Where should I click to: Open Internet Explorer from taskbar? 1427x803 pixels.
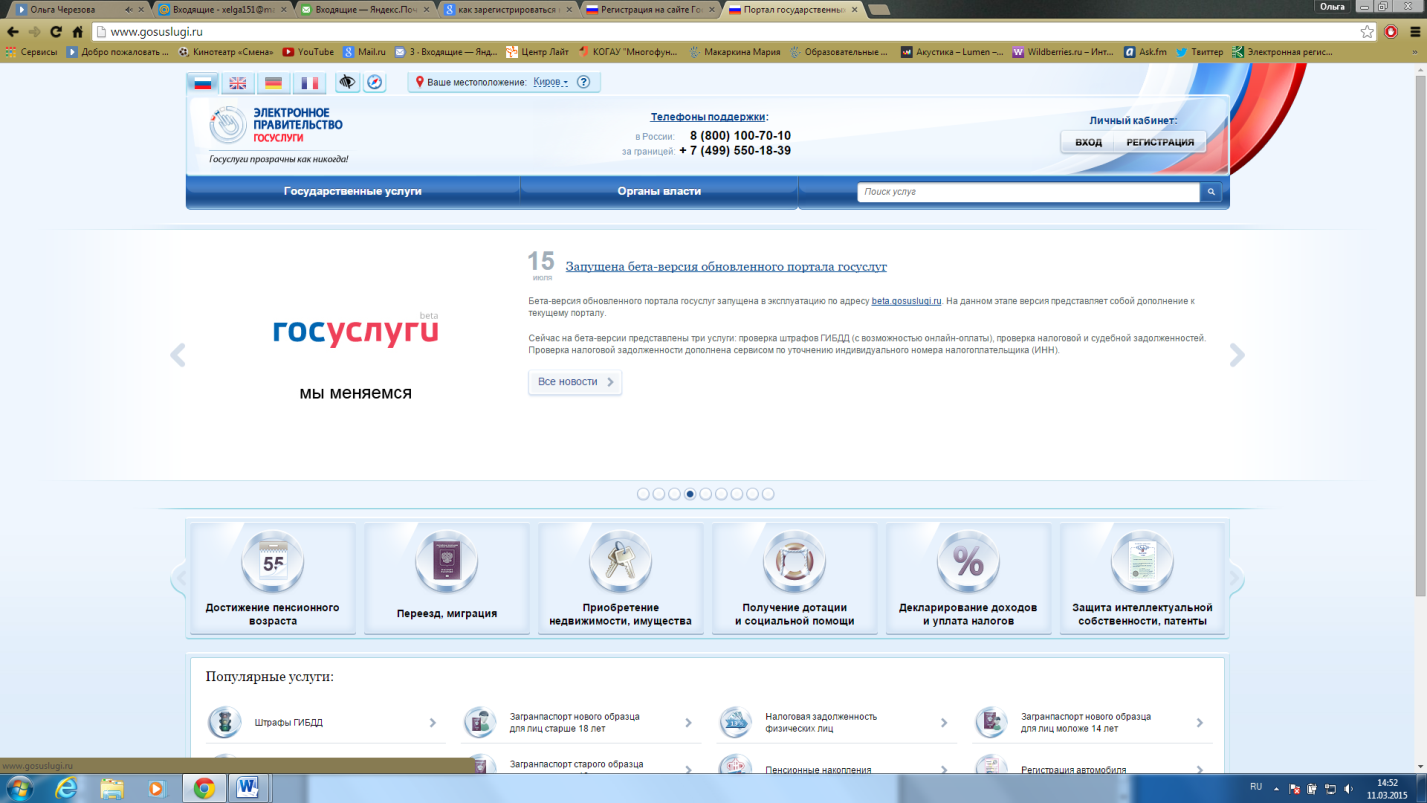pyautogui.click(x=65, y=788)
